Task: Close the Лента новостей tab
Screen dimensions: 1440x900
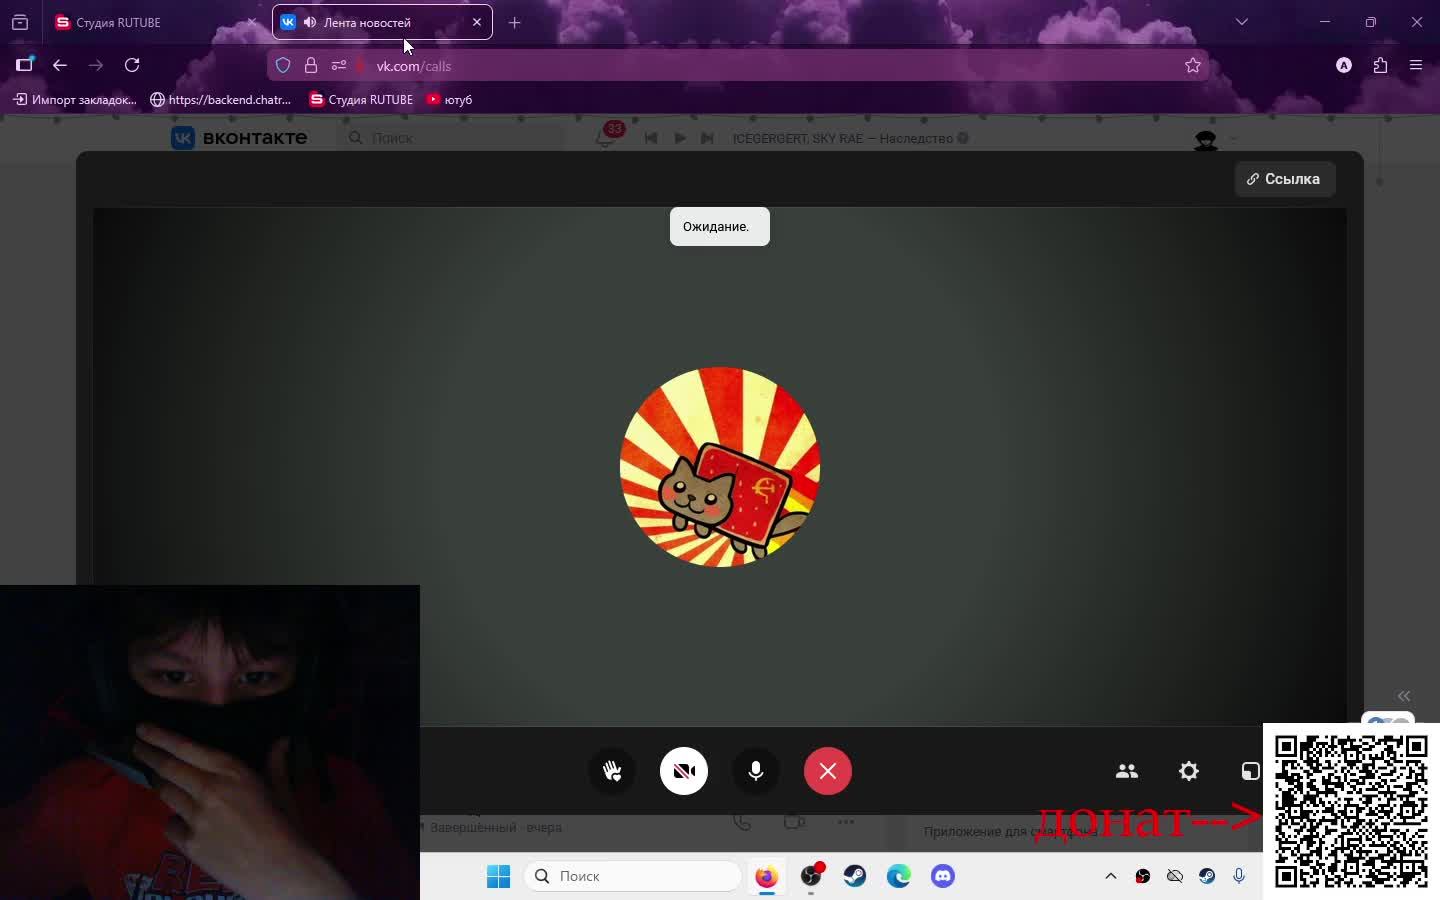Action: [x=477, y=22]
